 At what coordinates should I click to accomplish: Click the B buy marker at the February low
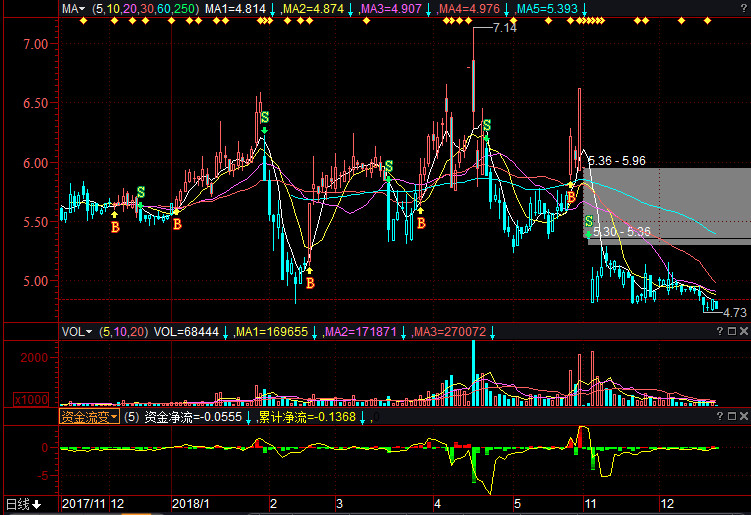(x=310, y=284)
